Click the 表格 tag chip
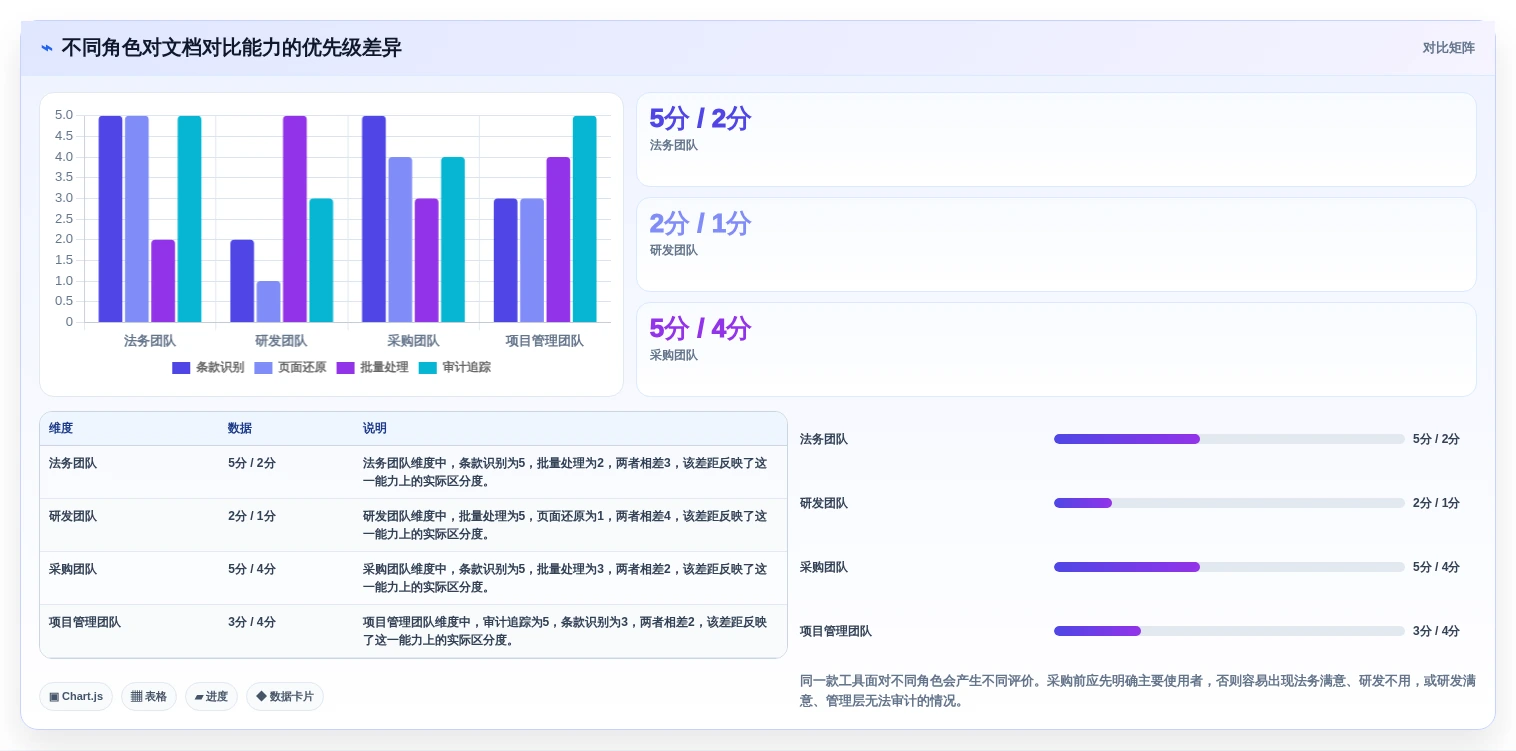Screen dimensions: 1516x751 [149, 696]
